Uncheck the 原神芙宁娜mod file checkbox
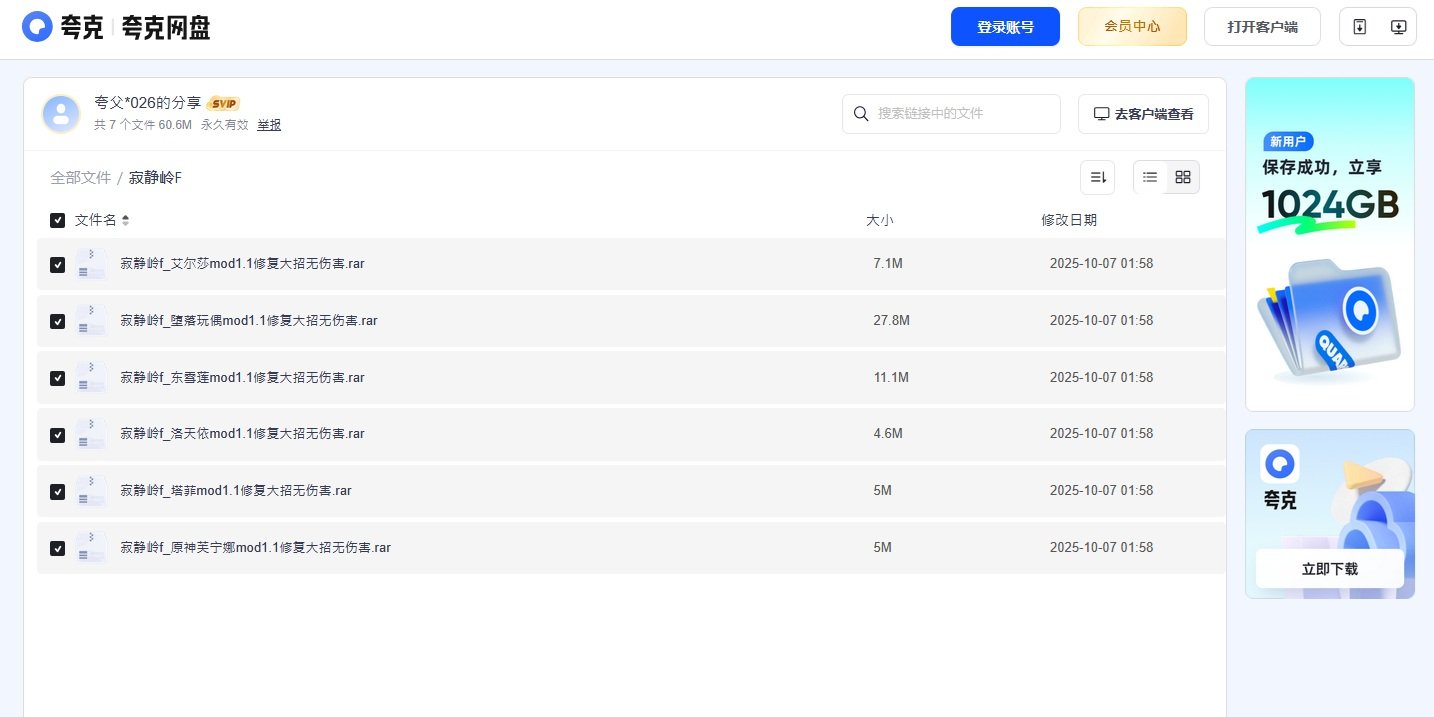 pyautogui.click(x=58, y=548)
